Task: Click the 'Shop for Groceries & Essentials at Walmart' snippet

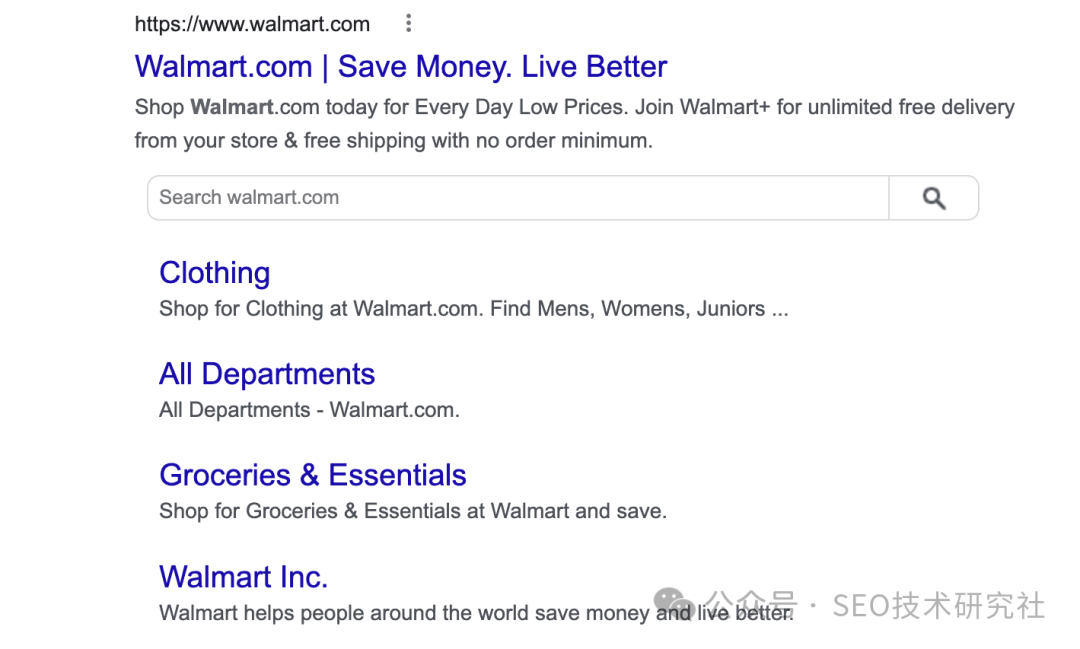Action: point(412,511)
